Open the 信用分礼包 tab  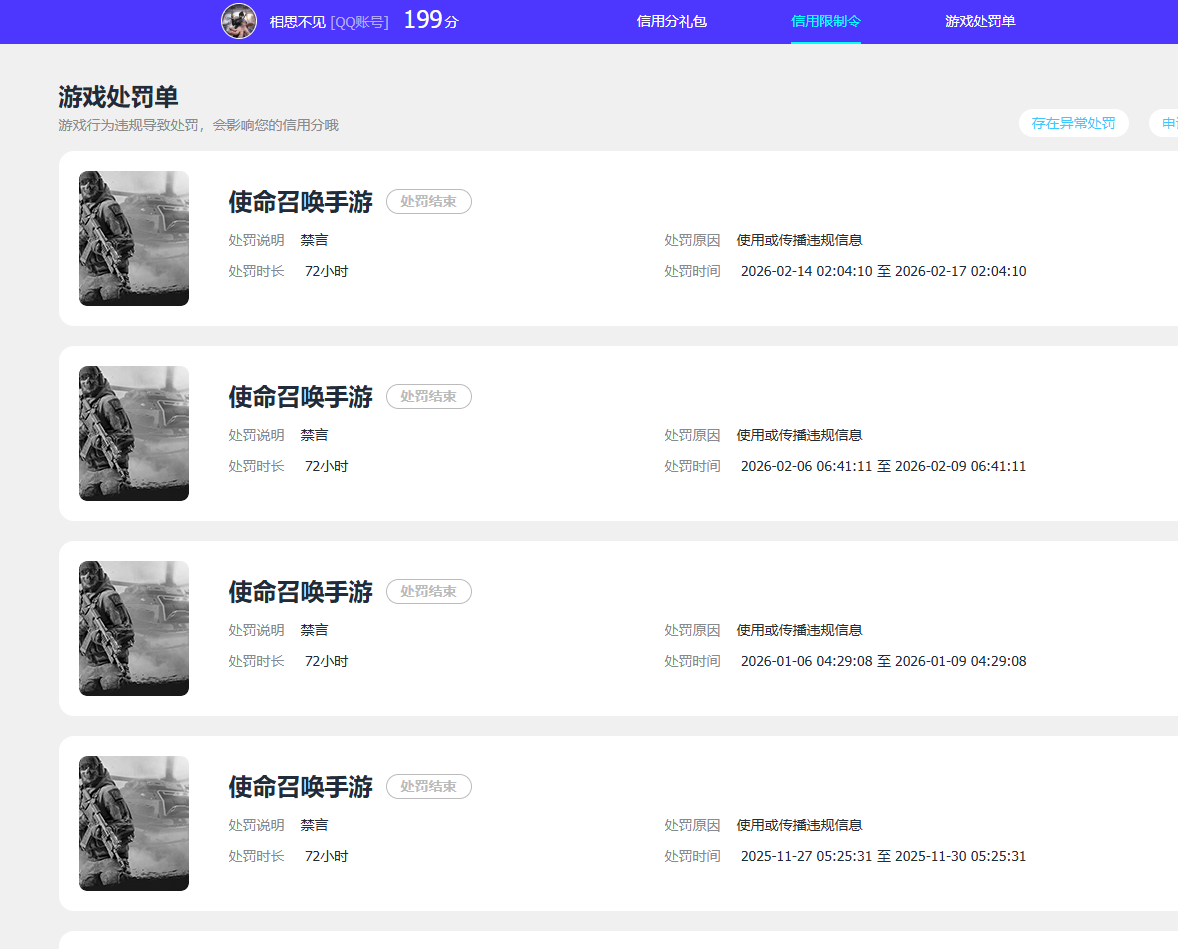[672, 21]
